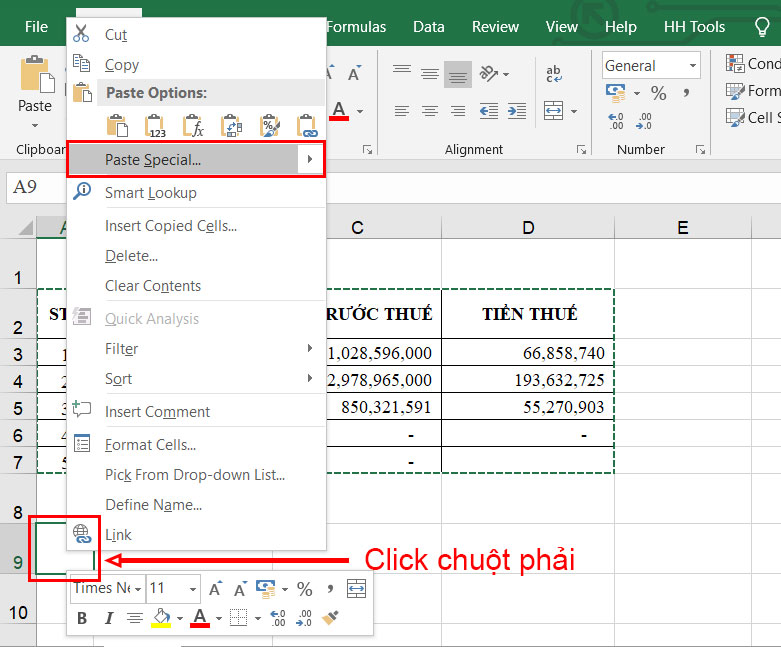Open the General number format dropdown
781x647 pixels.
pyautogui.click(x=693, y=66)
